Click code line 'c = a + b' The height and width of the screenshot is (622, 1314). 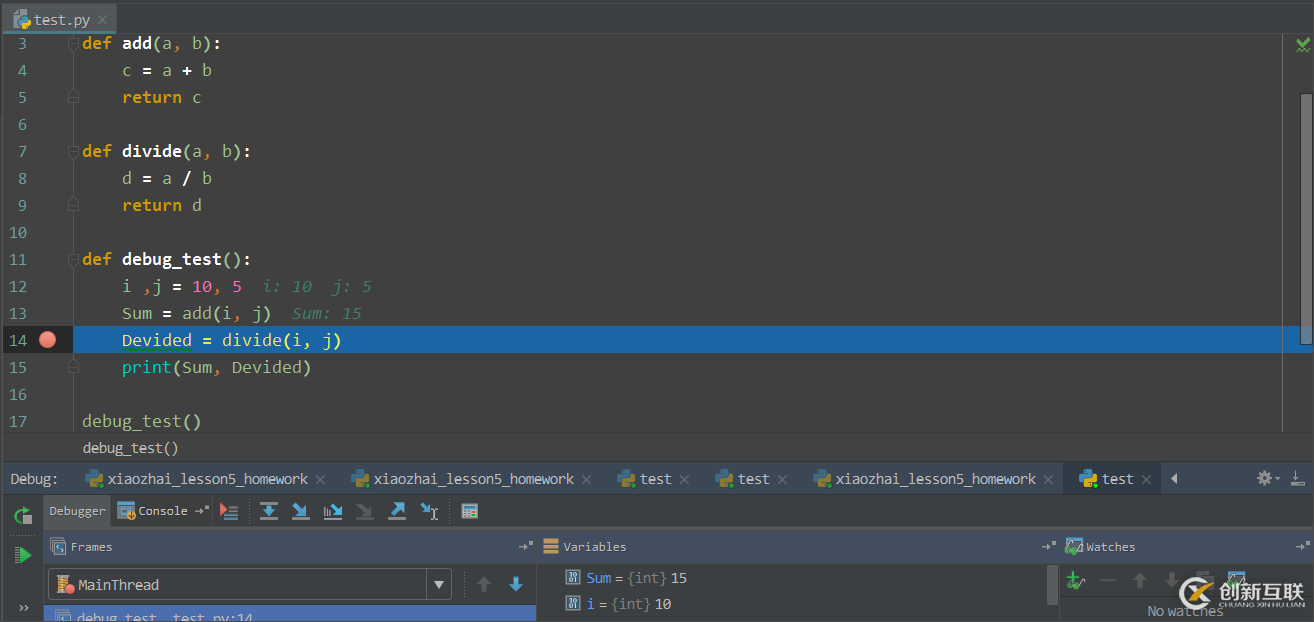pyautogui.click(x=167, y=70)
